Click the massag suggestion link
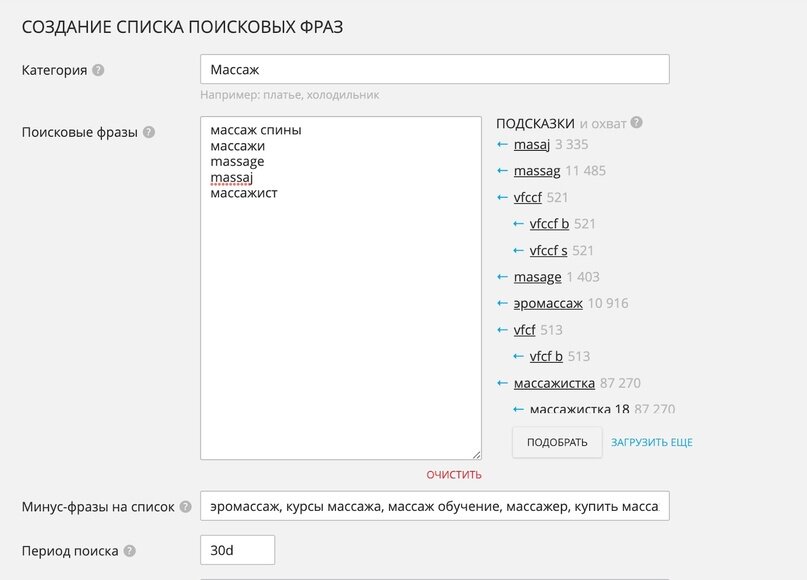The height and width of the screenshot is (580, 807). (x=537, y=171)
